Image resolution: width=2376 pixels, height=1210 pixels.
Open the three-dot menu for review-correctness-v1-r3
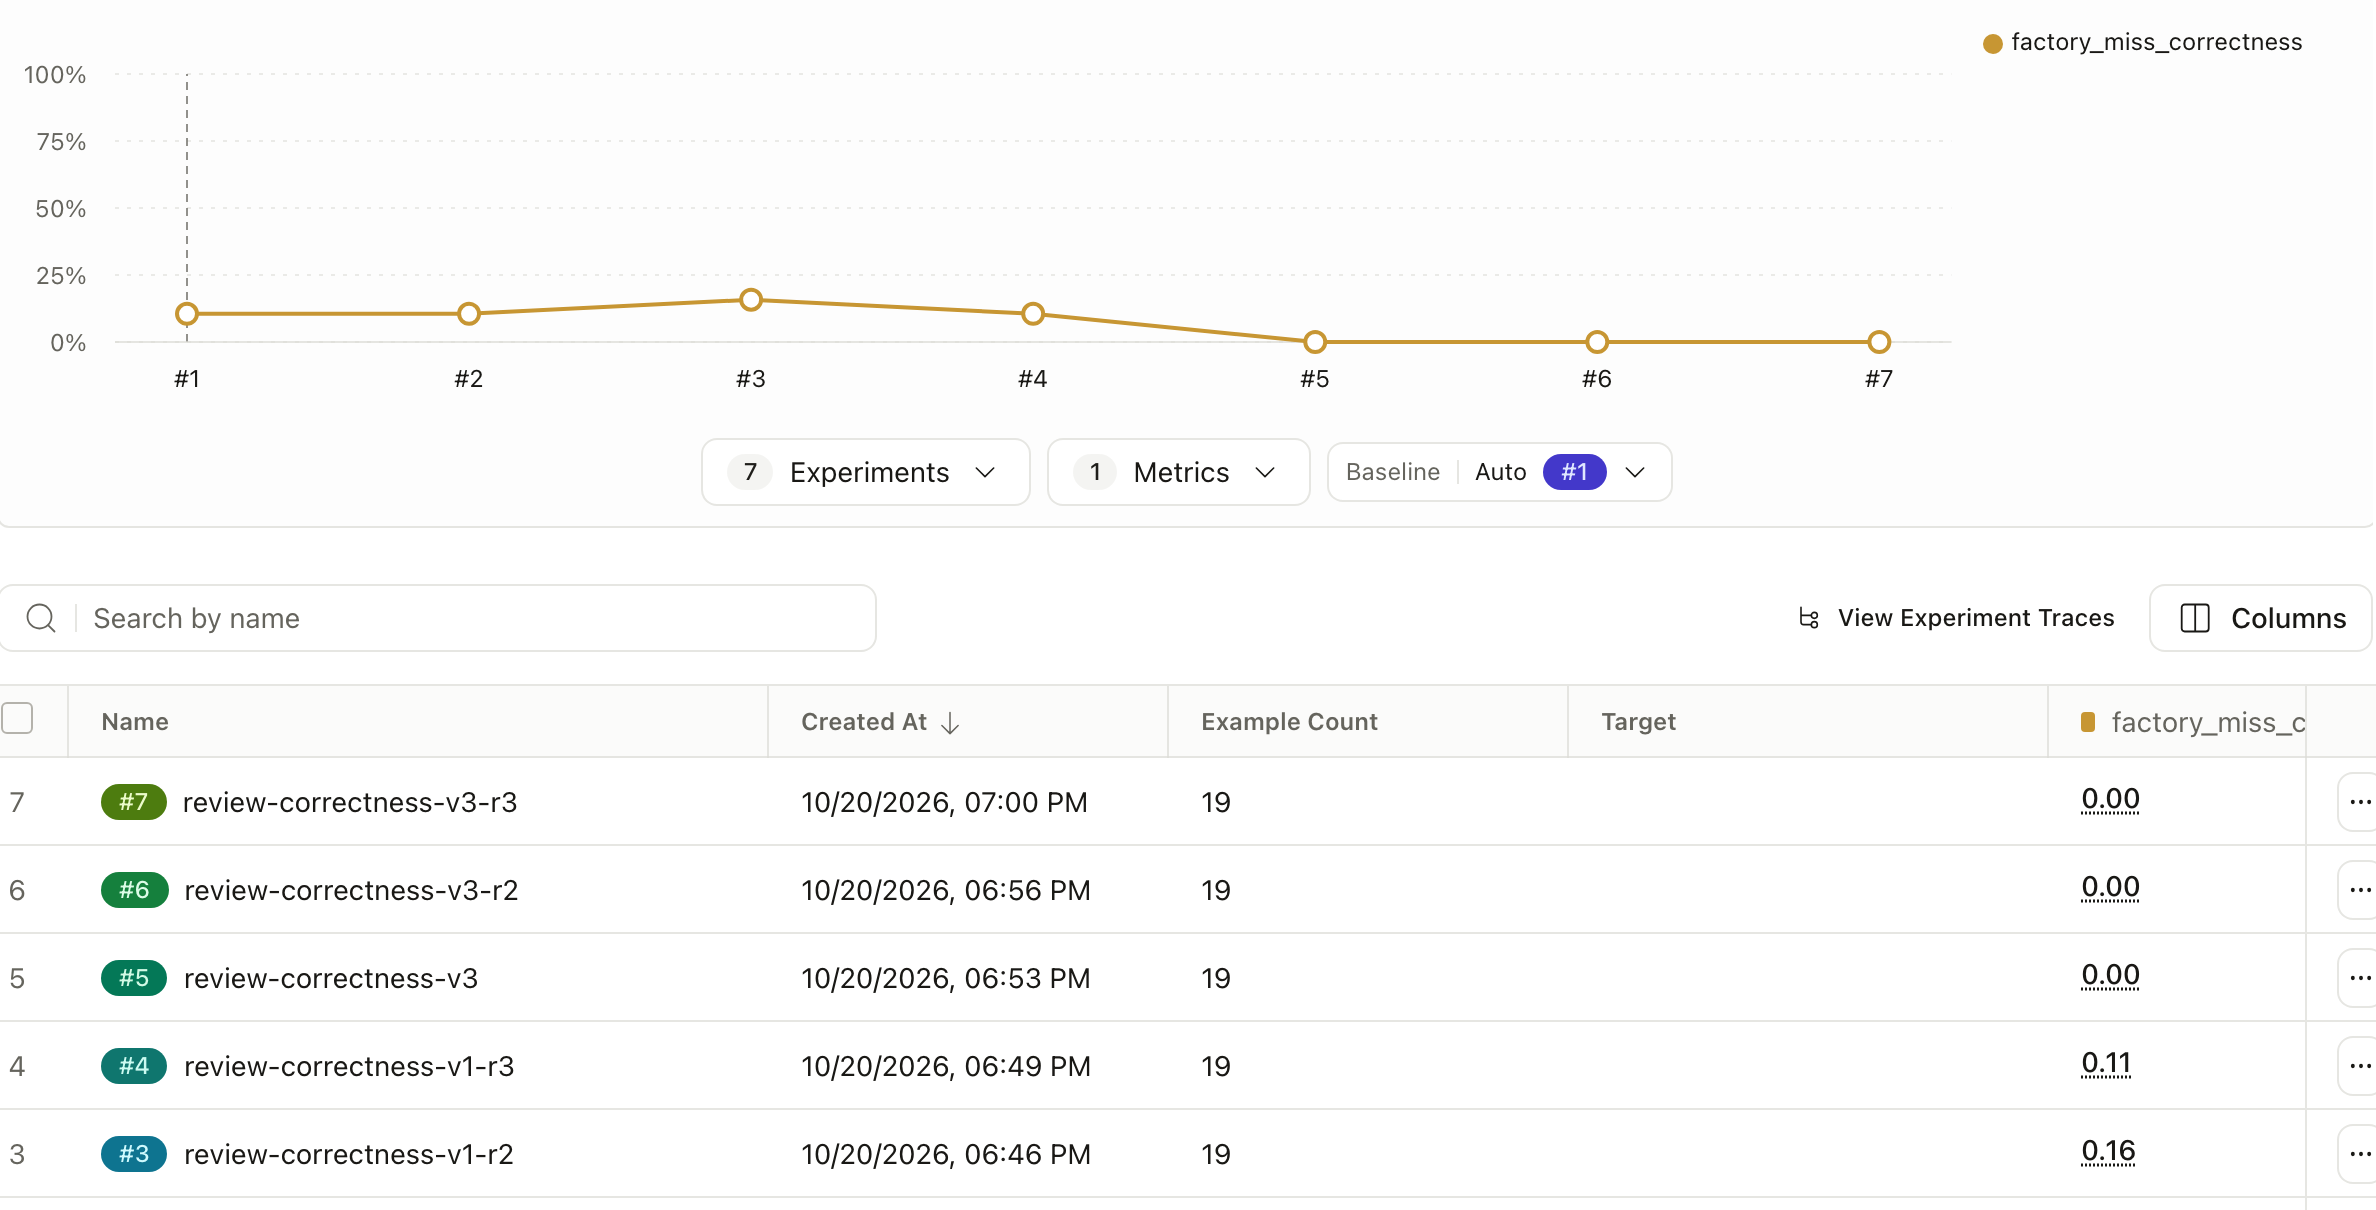click(x=2360, y=1066)
